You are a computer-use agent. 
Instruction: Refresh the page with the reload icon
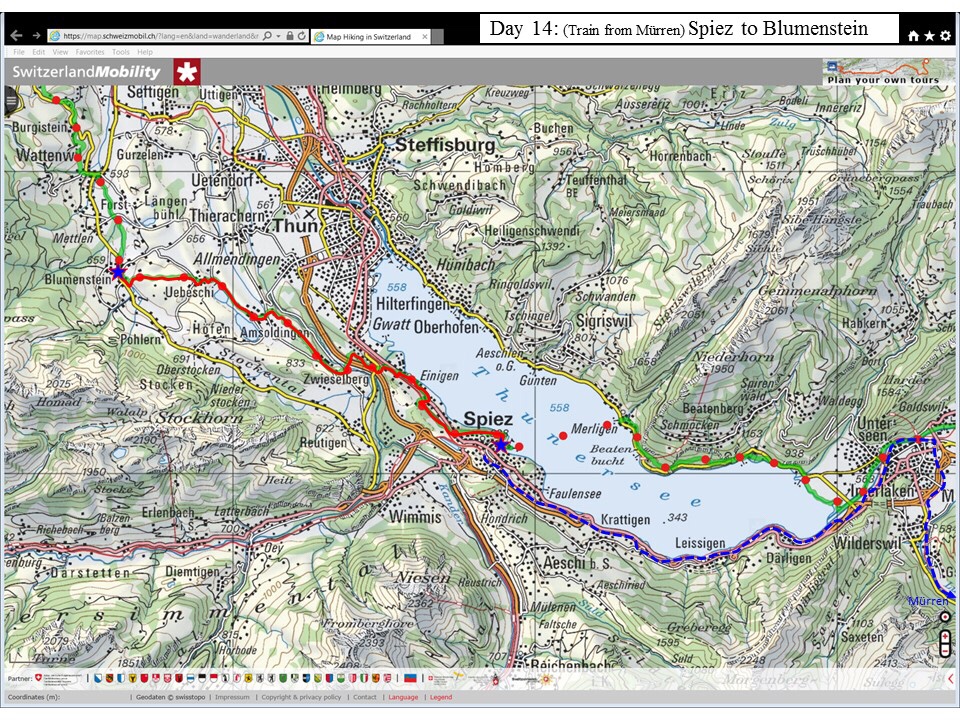[302, 36]
